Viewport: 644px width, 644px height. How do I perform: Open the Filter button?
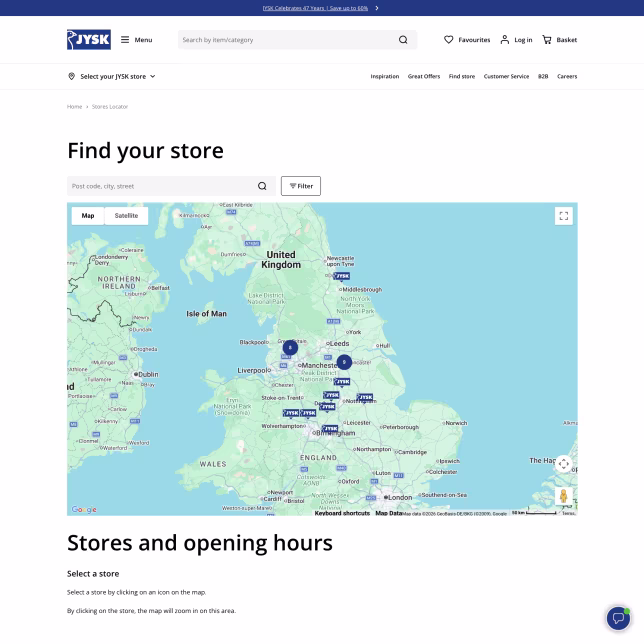[301, 186]
